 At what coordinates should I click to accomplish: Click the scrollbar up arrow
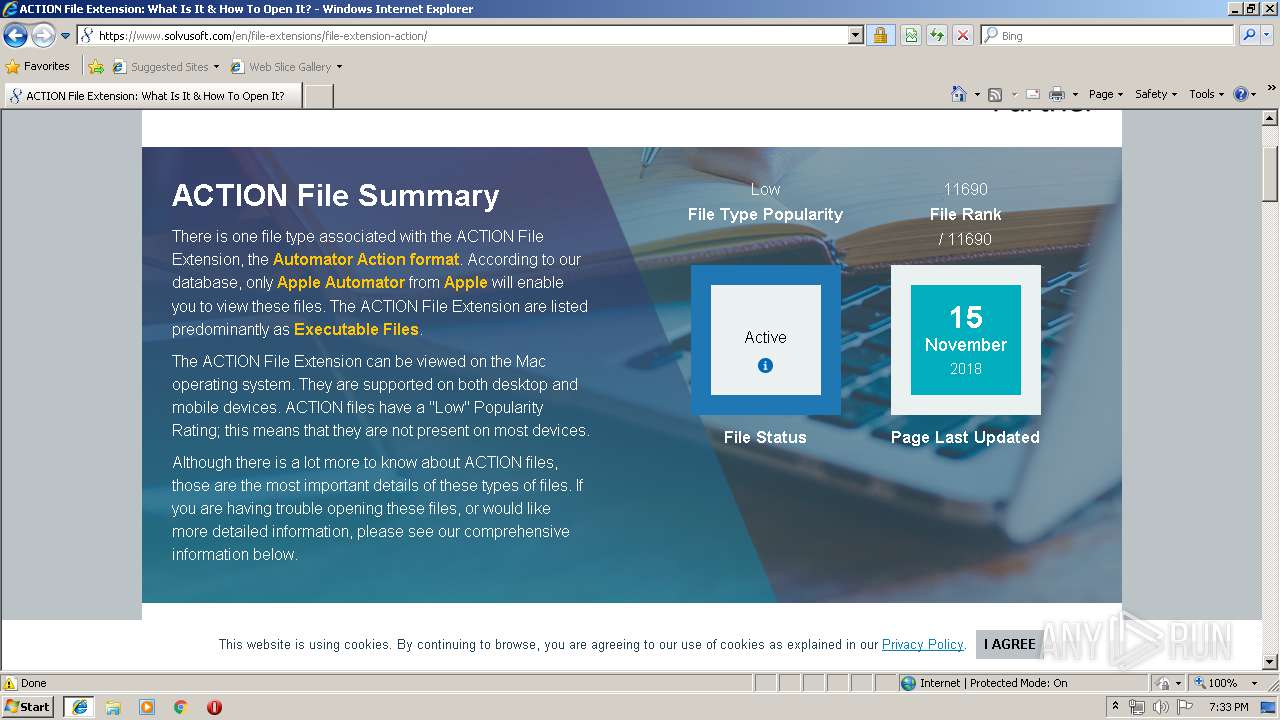(1270, 118)
